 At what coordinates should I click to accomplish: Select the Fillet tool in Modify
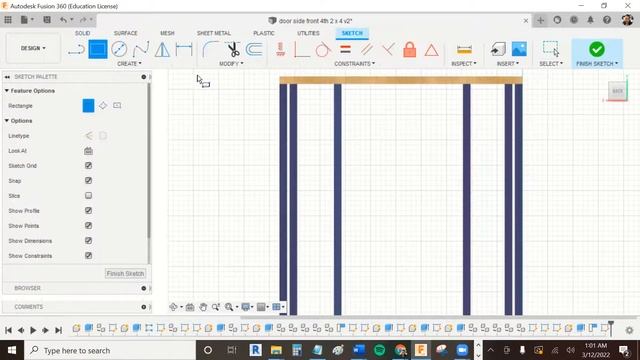click(210, 49)
